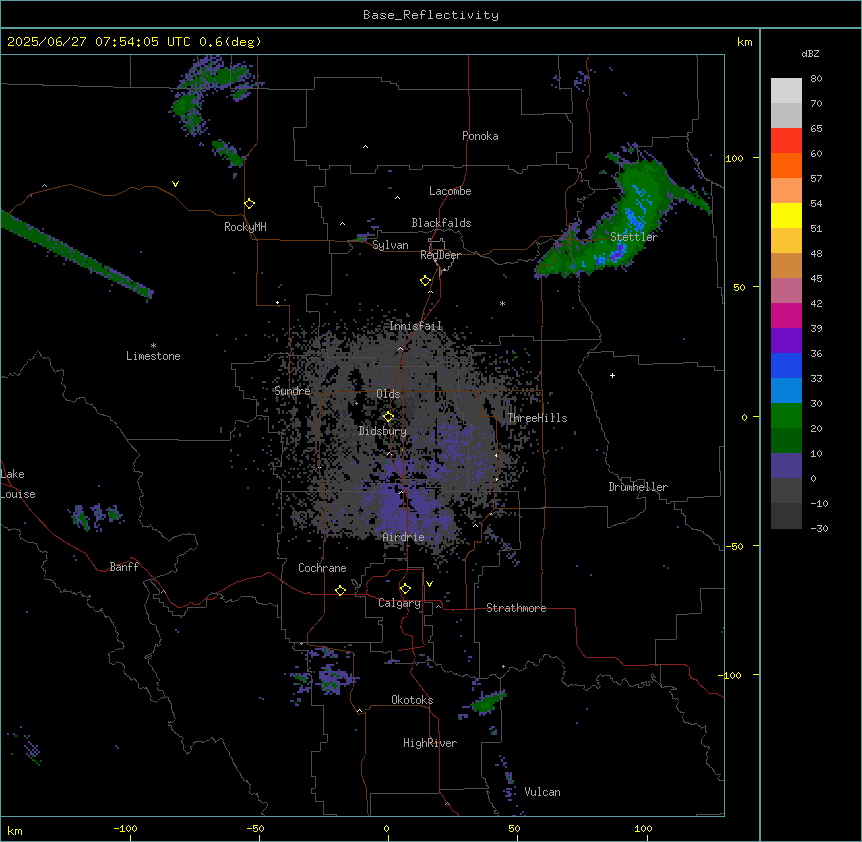
Task: Select the bright green 20-30 dBZ swatch
Action: point(786,416)
